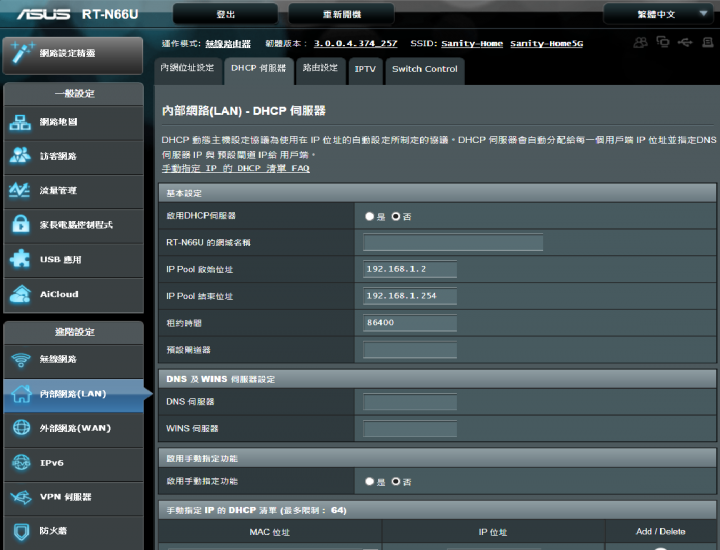Viewport: 720px width, 550px height.
Task: Switch to IPTV tab
Action: [365, 72]
